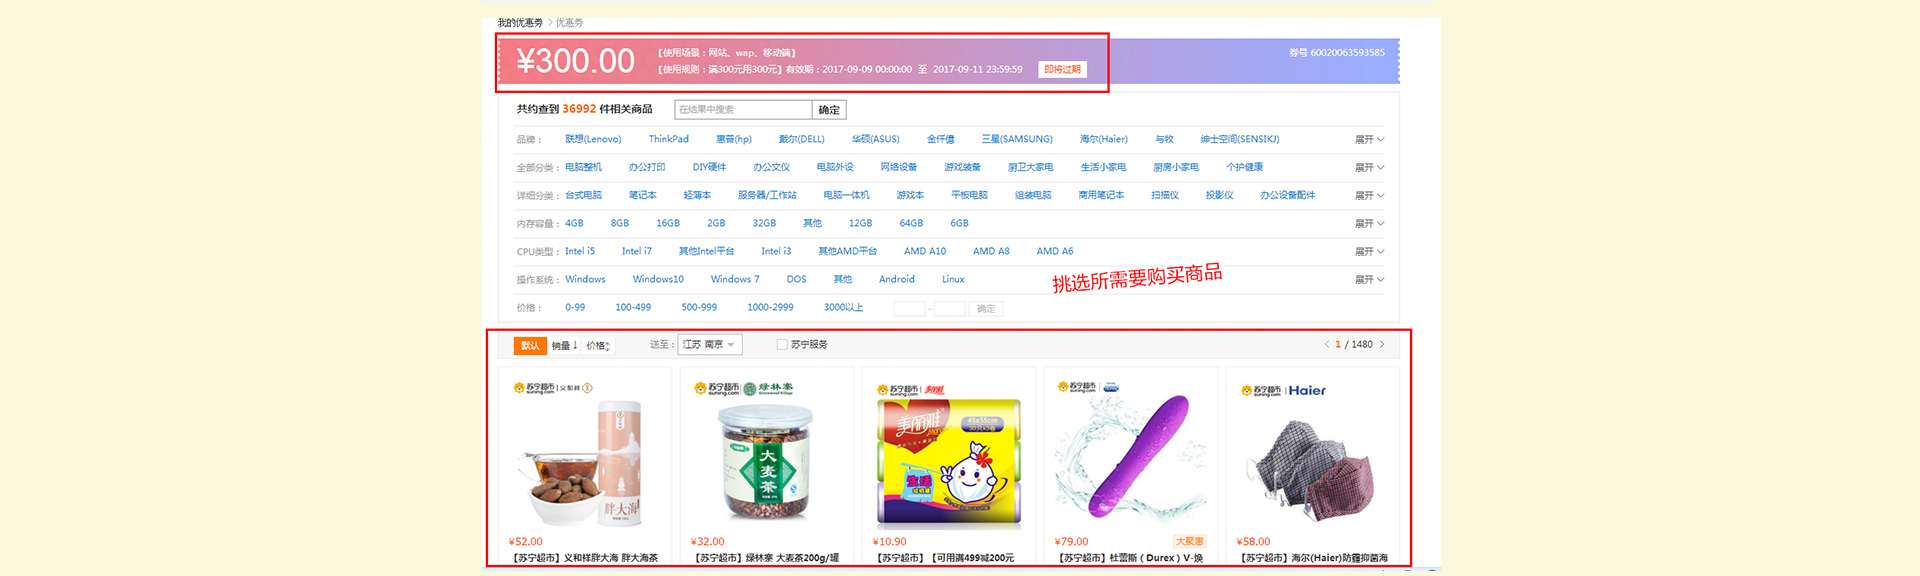The width and height of the screenshot is (1920, 576).
Task: Click the minimum price input box
Action: (909, 309)
